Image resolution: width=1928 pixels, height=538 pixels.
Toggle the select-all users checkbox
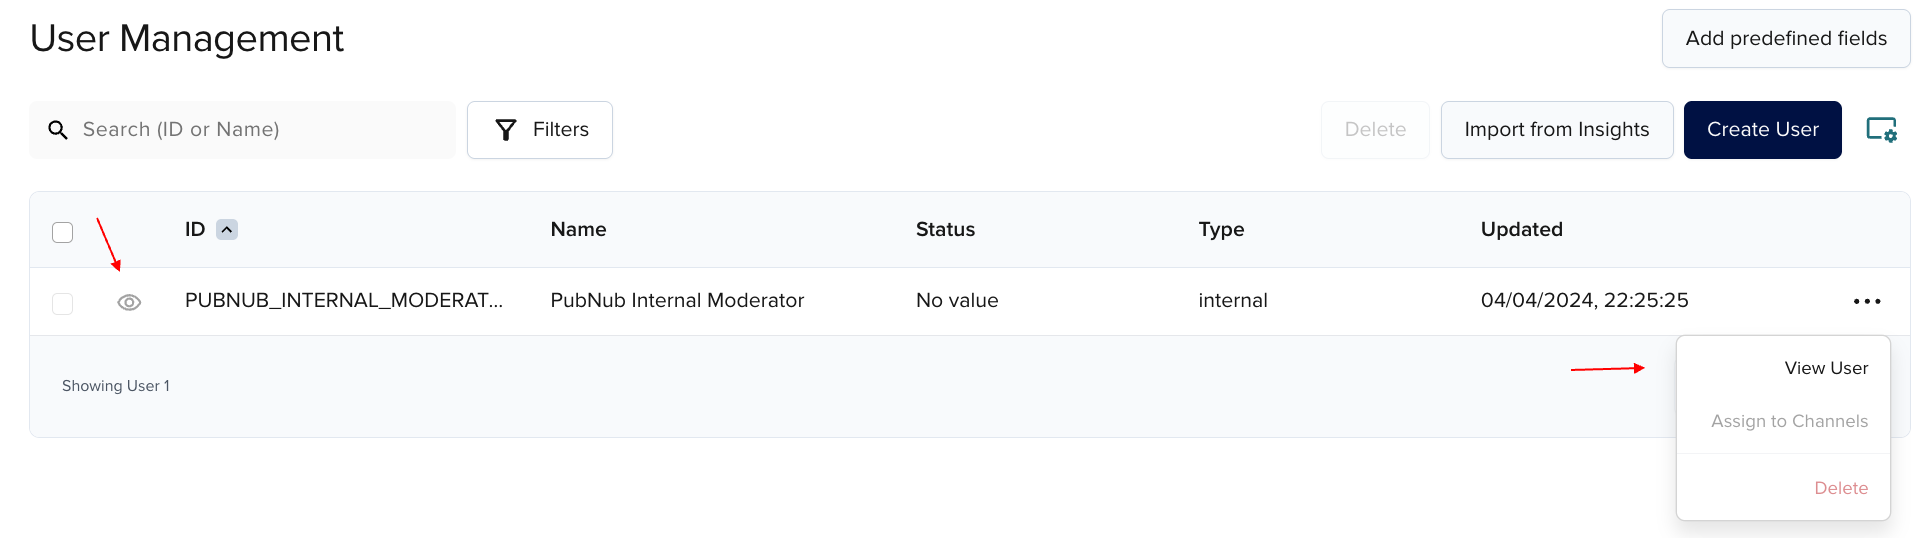coord(63,232)
